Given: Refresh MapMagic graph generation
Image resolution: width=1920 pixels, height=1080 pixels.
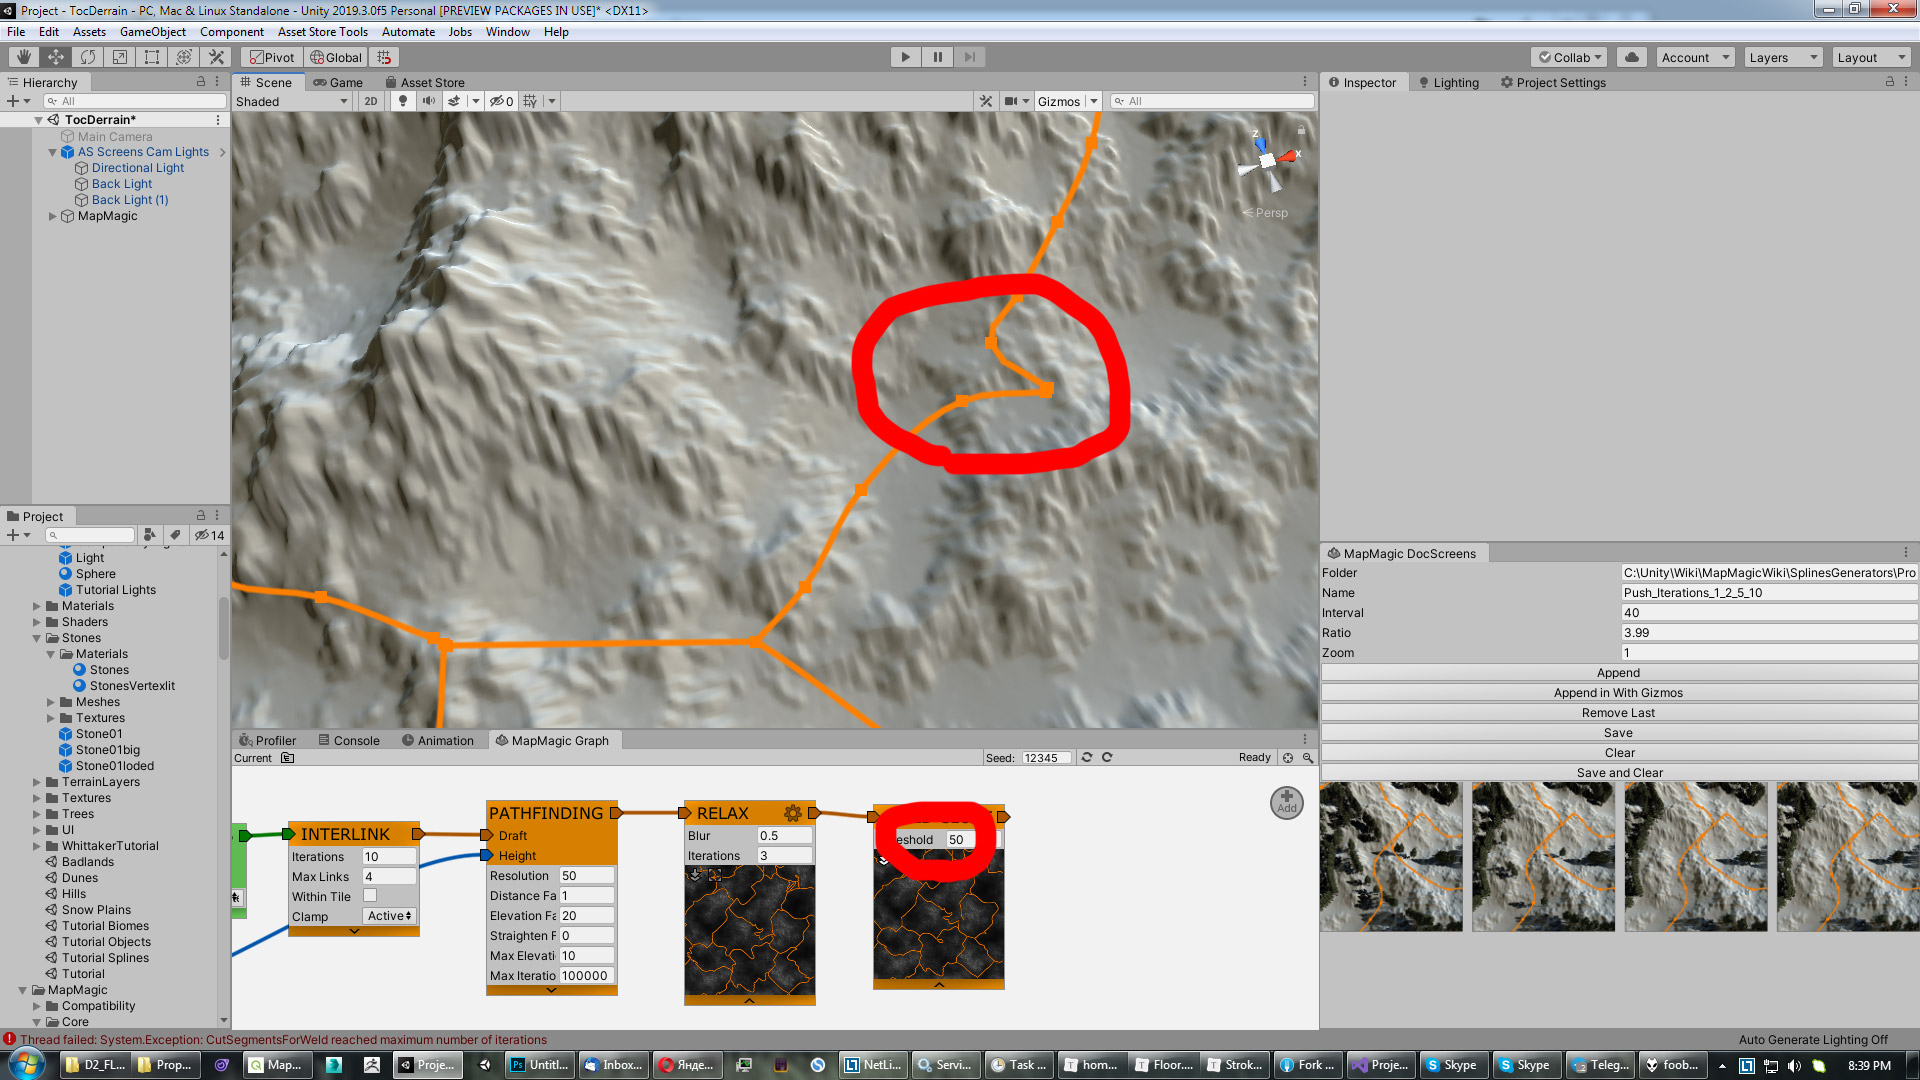Looking at the screenshot, I should point(1087,757).
